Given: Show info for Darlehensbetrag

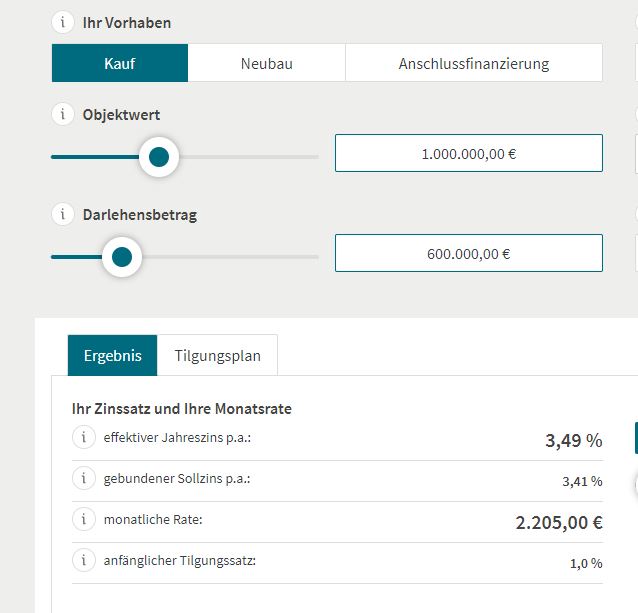Looking at the screenshot, I should tap(63, 214).
